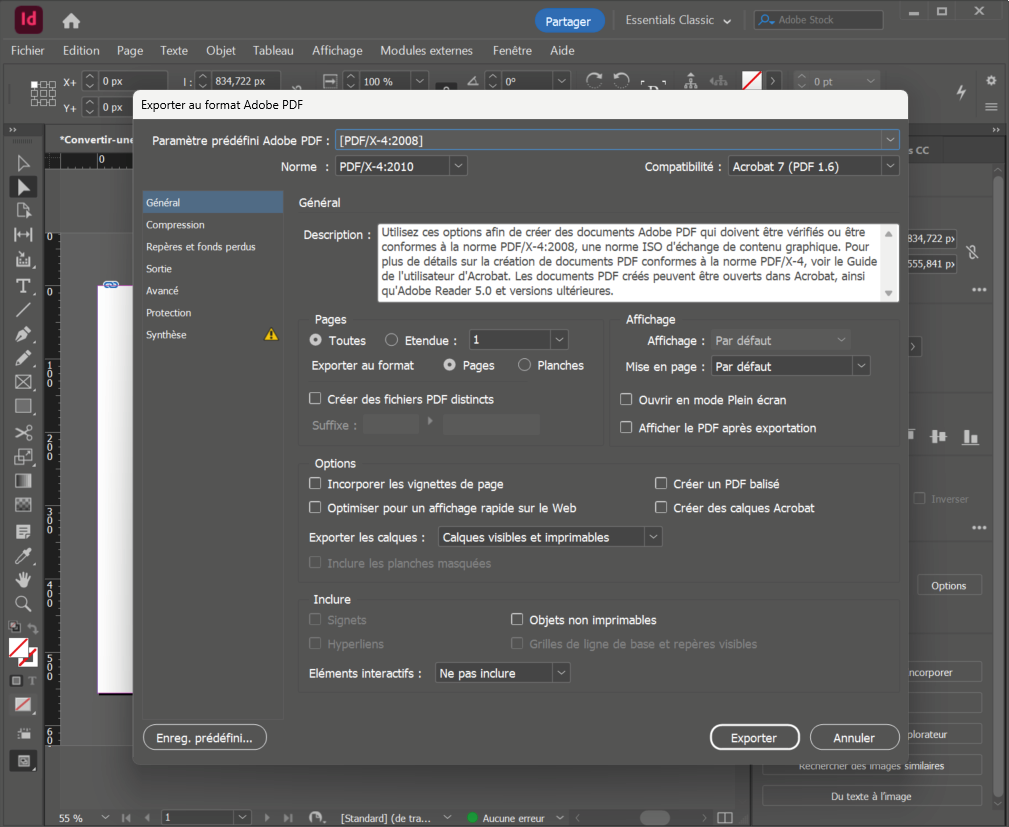The height and width of the screenshot is (827, 1009).
Task: Select the Zoom magnifier tool
Action: click(23, 603)
